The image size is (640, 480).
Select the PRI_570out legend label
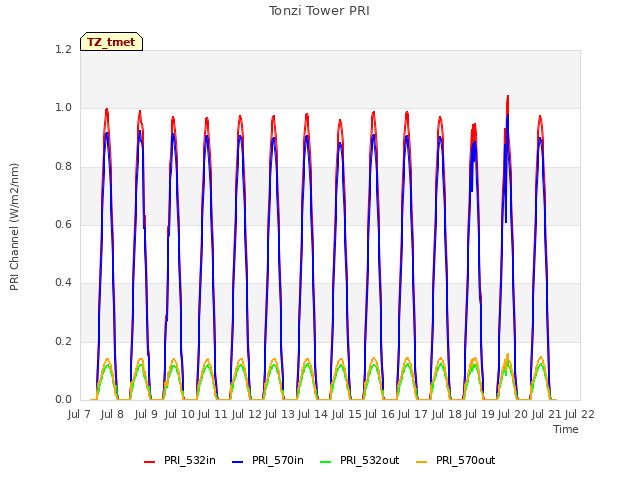click(465, 460)
